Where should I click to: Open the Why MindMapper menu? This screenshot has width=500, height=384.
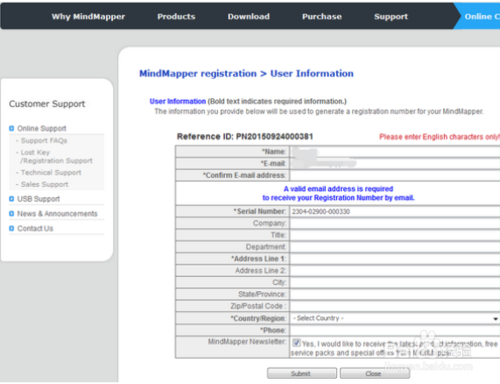coord(88,17)
